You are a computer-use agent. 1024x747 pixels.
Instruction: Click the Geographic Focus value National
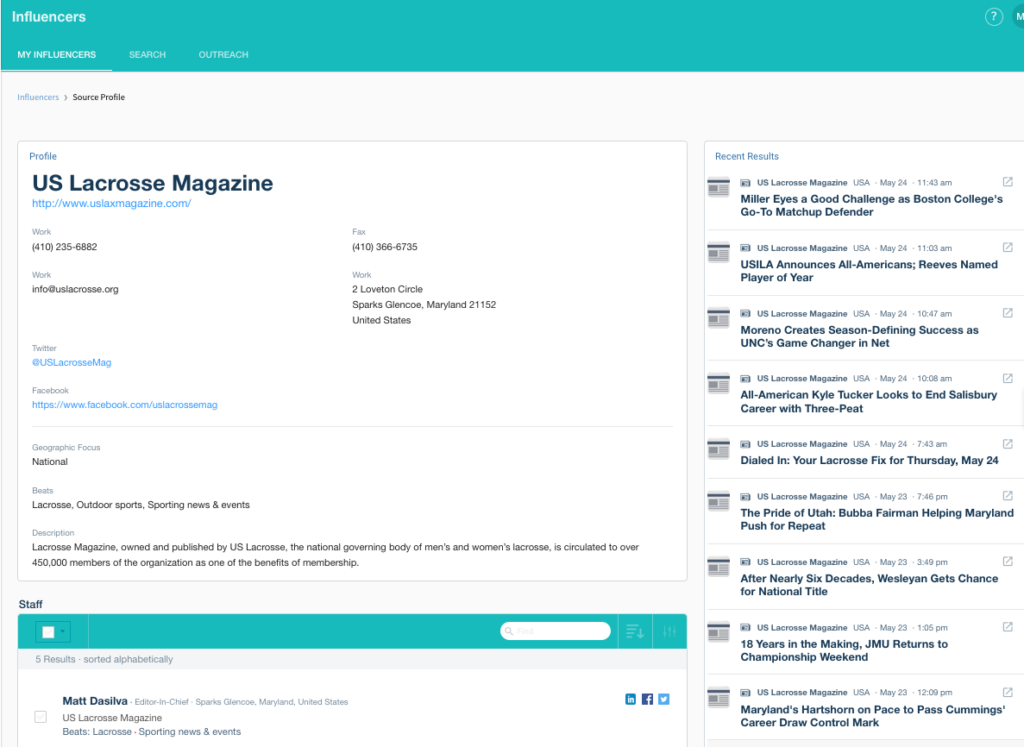click(x=50, y=462)
